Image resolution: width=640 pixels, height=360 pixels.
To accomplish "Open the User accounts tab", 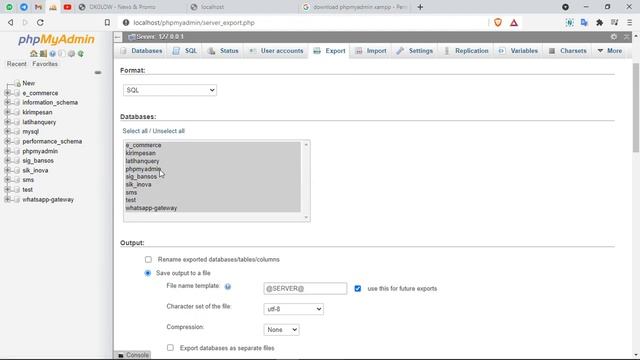I will [x=276, y=51].
